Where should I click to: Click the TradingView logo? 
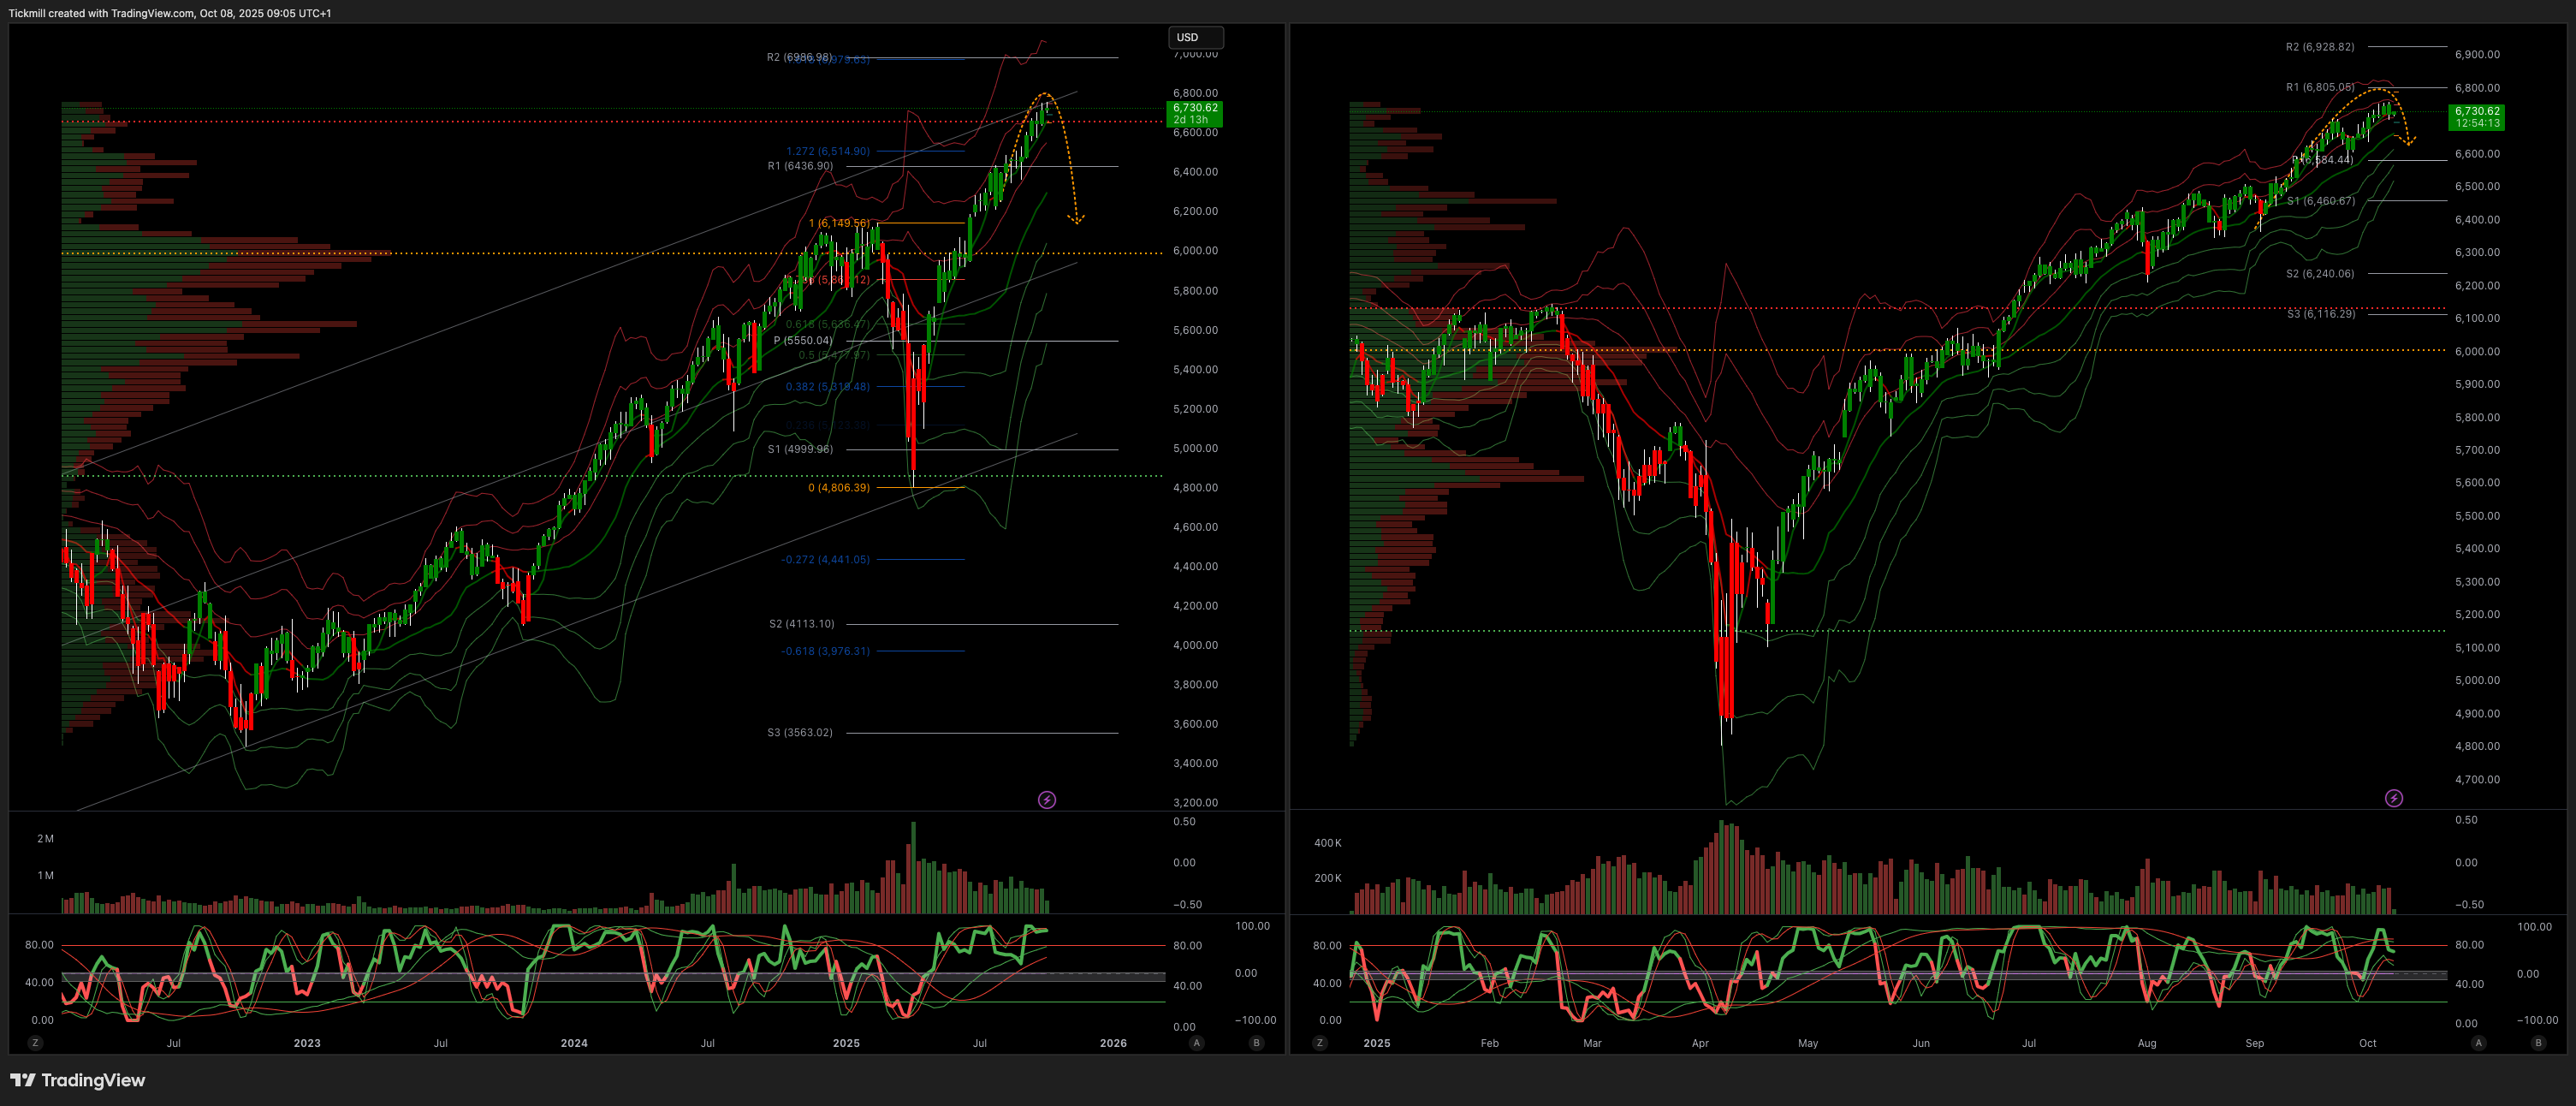[78, 1080]
